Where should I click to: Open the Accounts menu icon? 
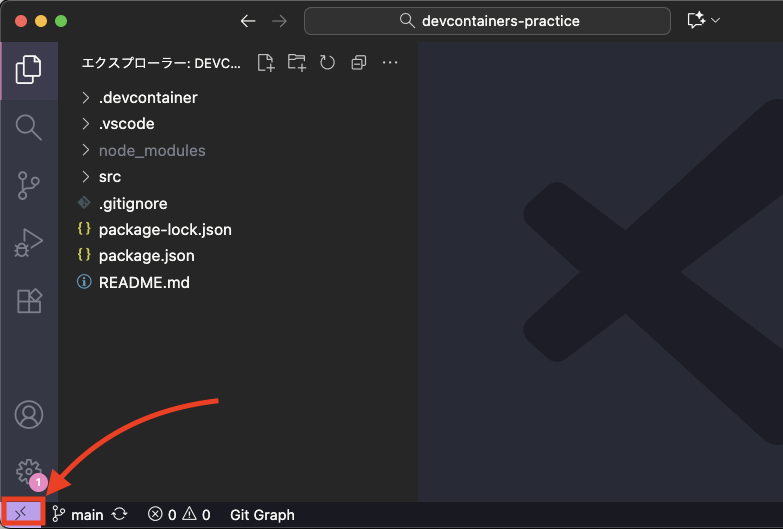pyautogui.click(x=29, y=414)
